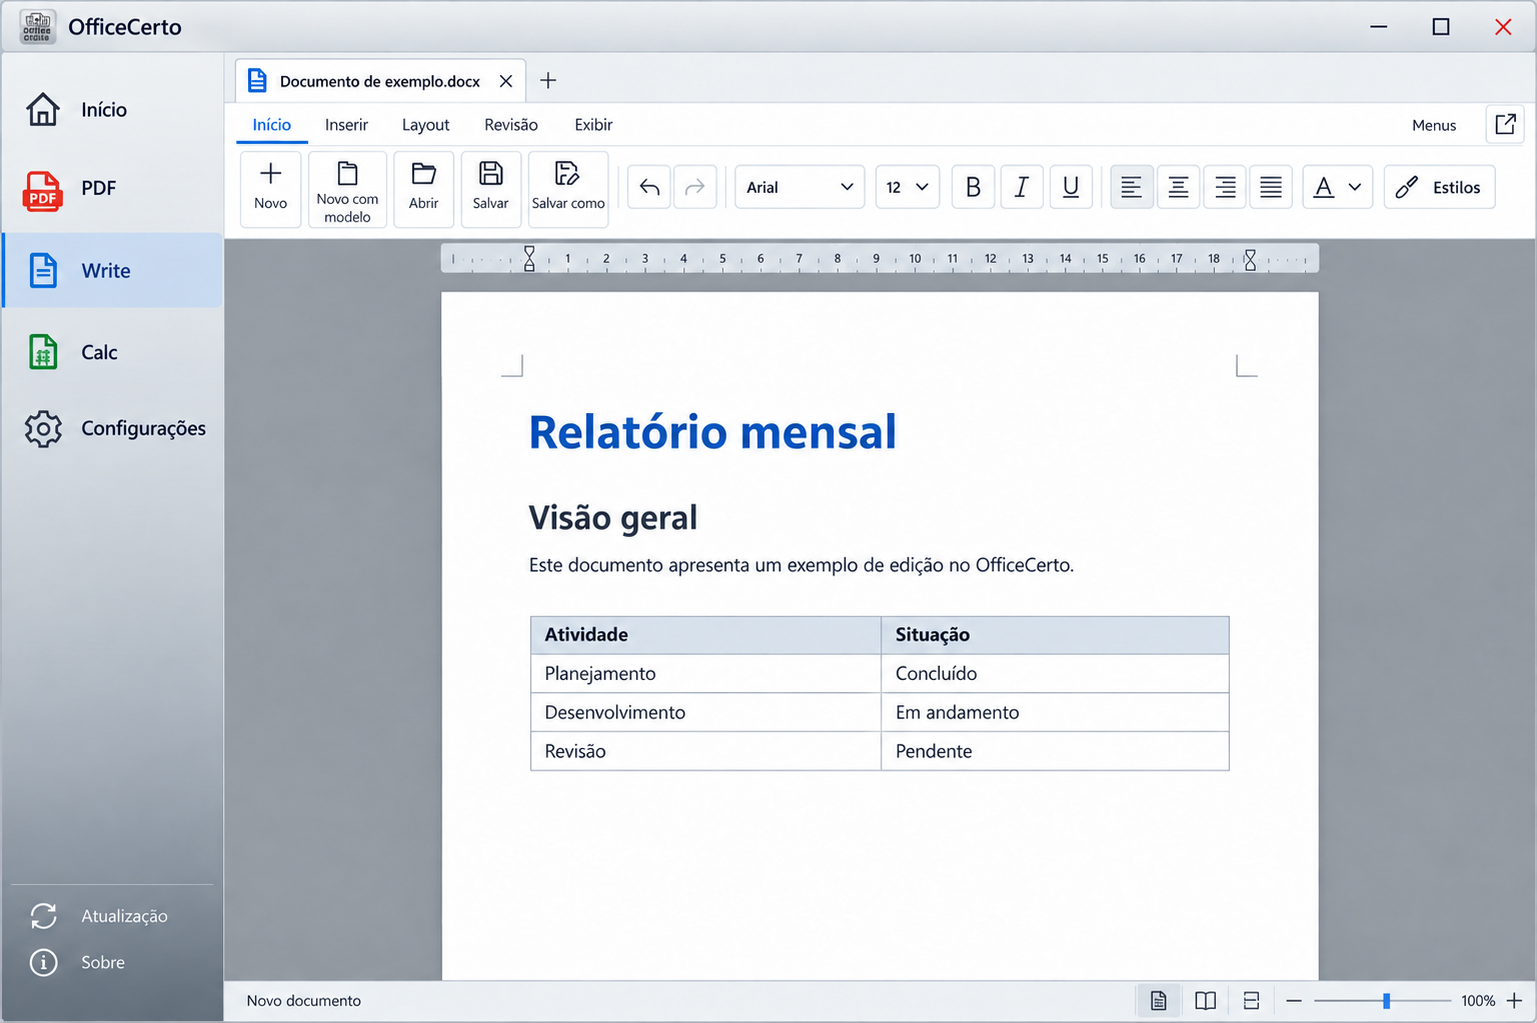The height and width of the screenshot is (1023, 1537).
Task: Open the Arial font dropdown
Action: (800, 187)
